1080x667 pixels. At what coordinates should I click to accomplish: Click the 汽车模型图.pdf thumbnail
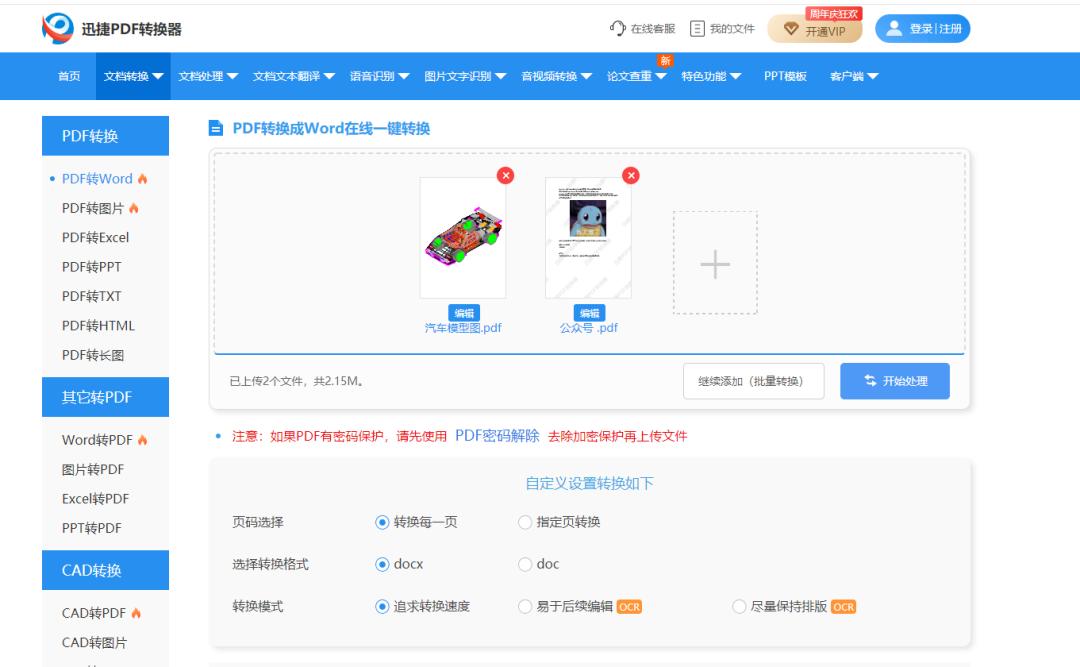point(464,237)
